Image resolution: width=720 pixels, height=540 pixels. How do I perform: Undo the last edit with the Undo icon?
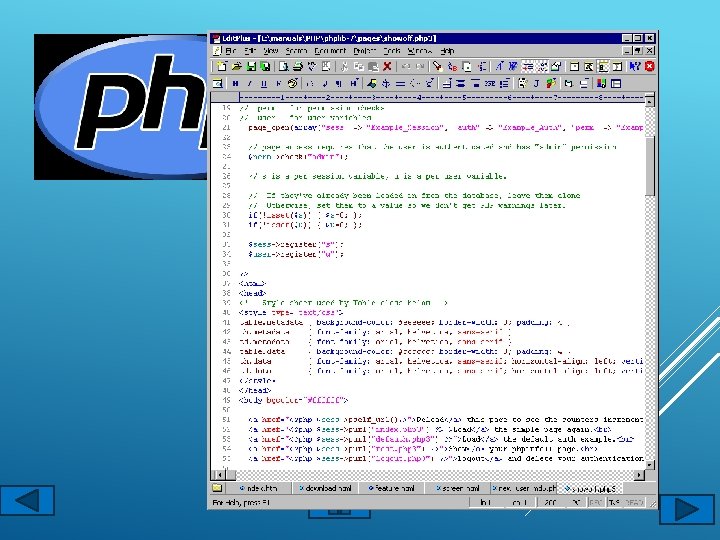coord(405,67)
